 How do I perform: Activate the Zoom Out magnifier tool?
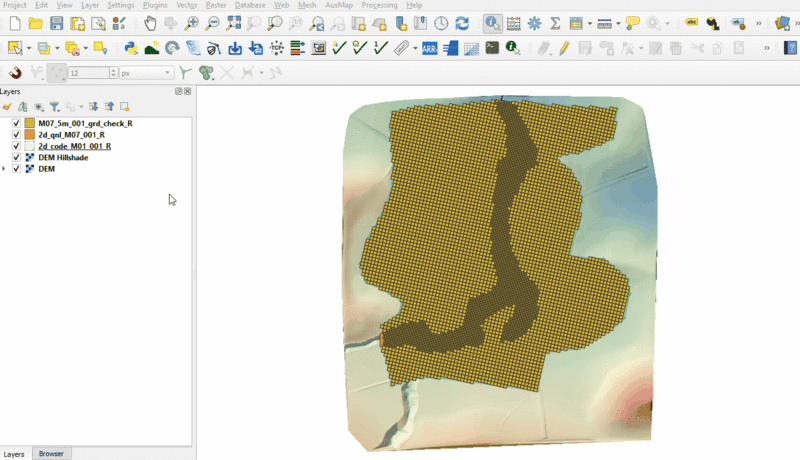coord(212,23)
